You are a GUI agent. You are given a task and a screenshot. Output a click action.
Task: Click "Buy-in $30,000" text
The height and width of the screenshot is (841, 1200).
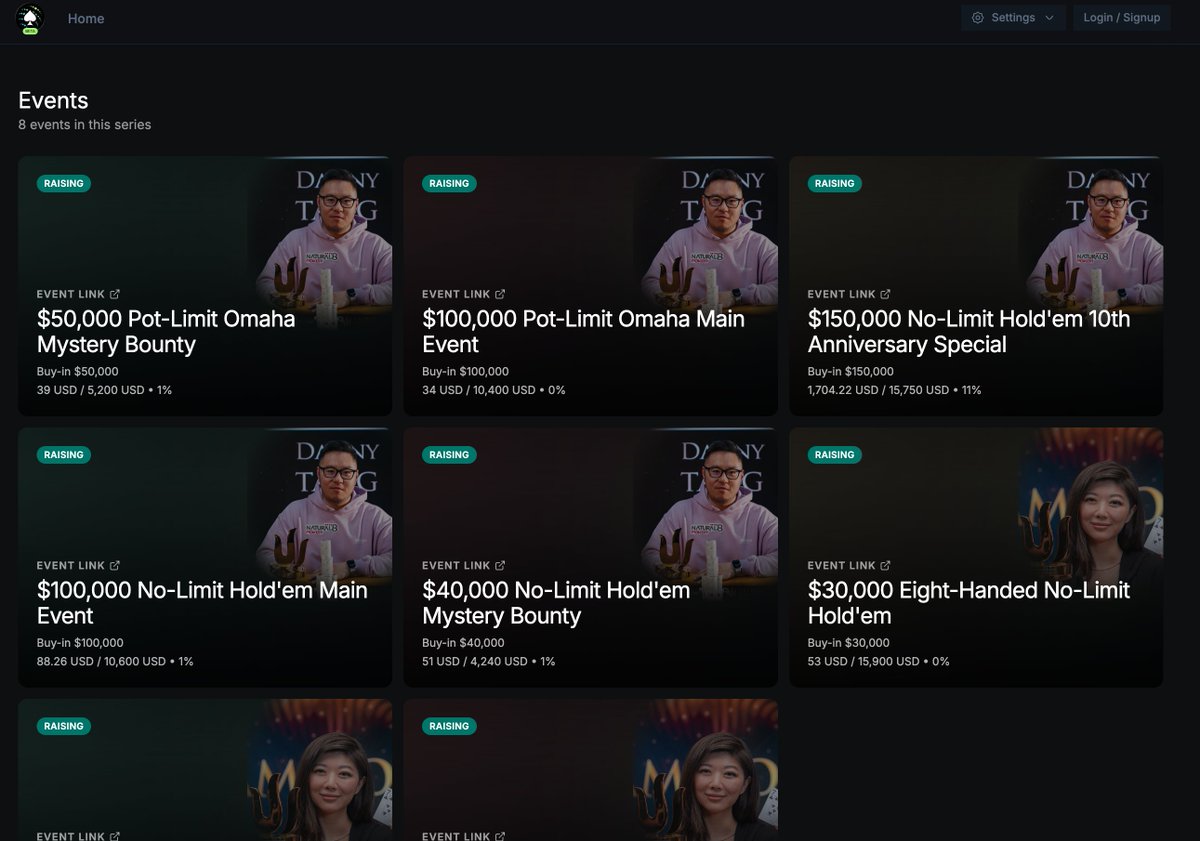(849, 643)
